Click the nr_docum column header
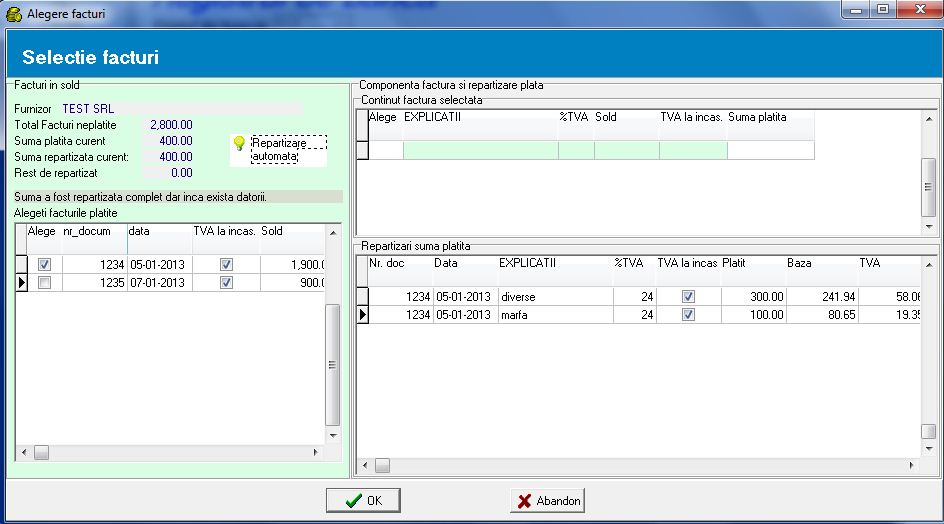 (x=92, y=232)
